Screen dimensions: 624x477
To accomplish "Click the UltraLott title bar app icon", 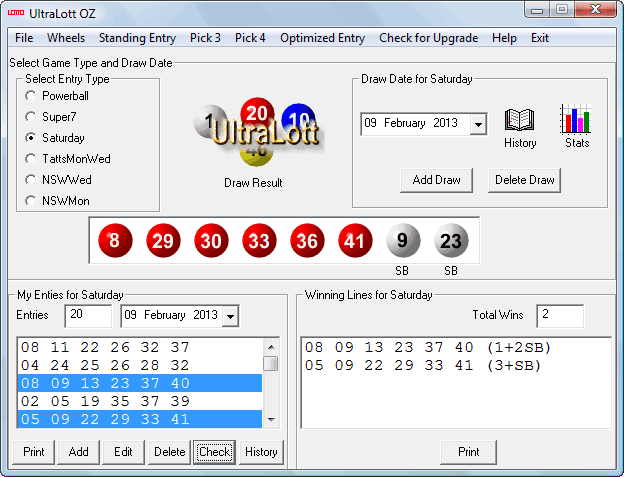I will point(16,13).
